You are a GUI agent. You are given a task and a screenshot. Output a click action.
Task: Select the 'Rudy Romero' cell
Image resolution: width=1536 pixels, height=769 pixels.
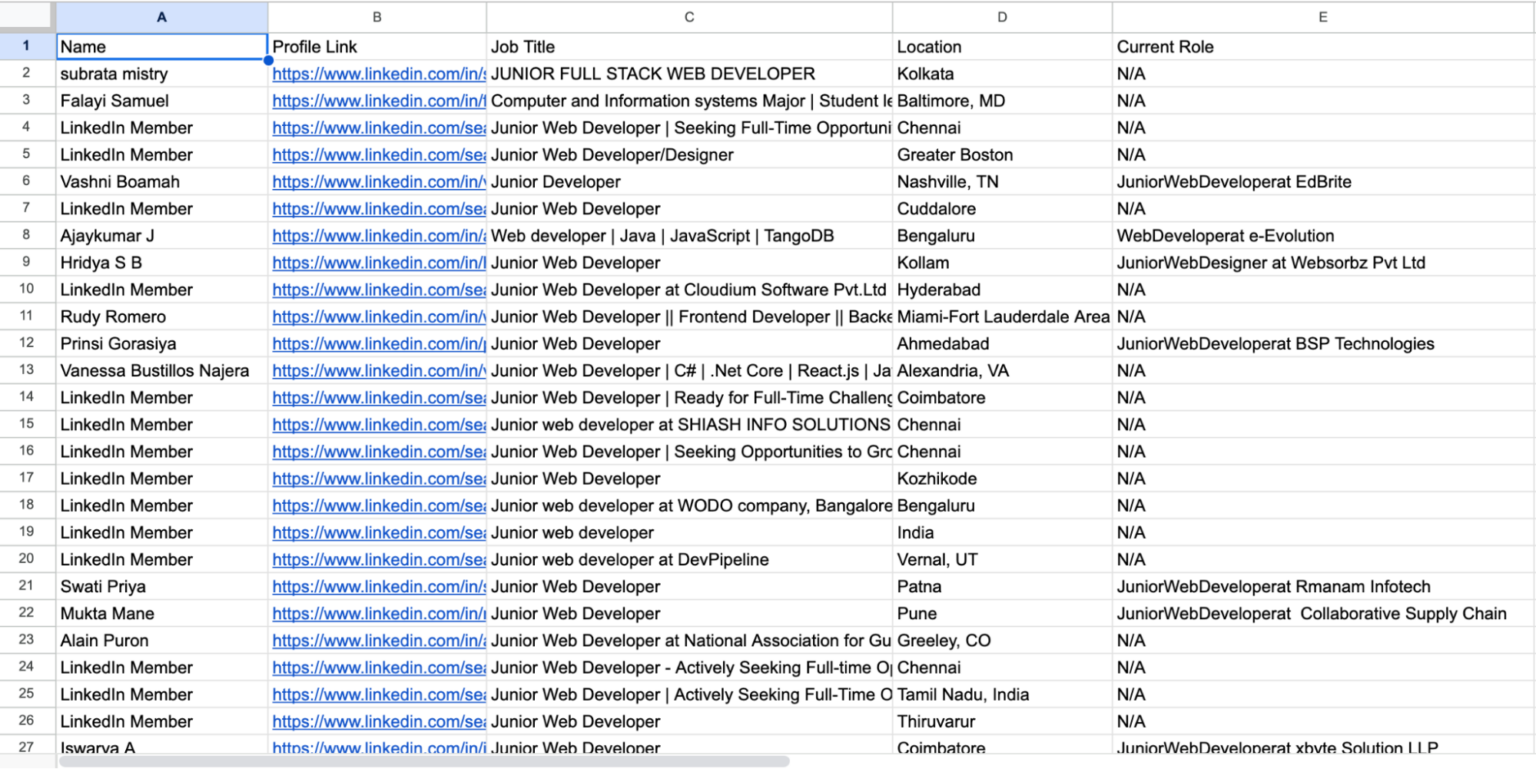pyautogui.click(x=162, y=316)
